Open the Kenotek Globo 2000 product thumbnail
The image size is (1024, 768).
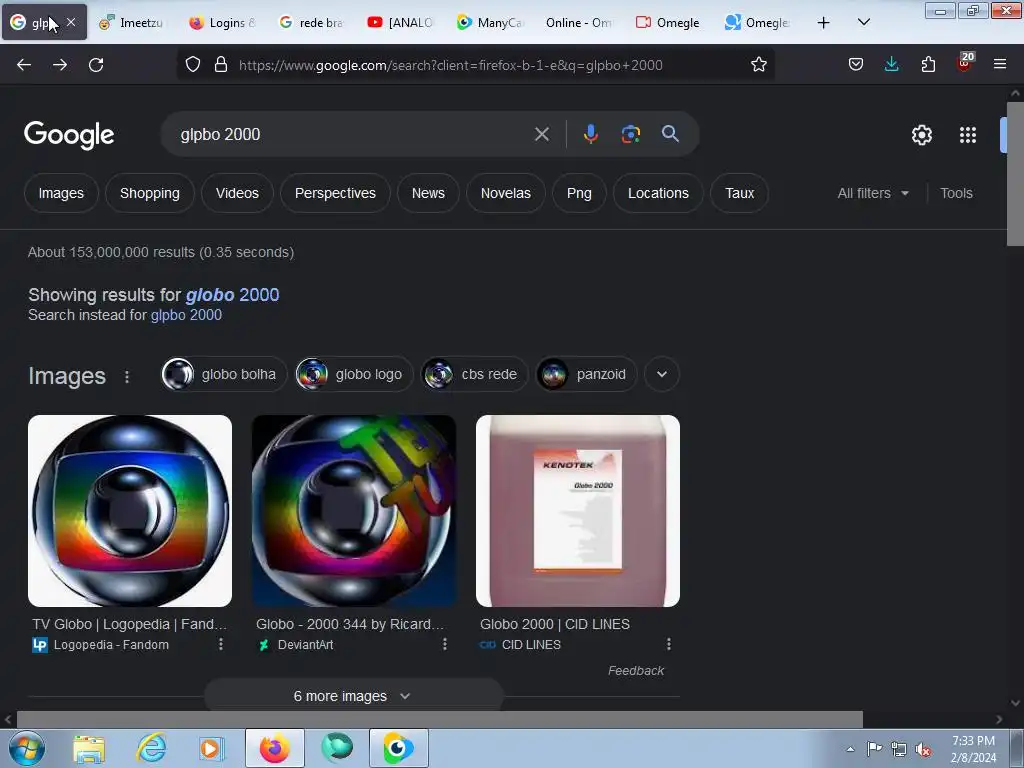pos(578,511)
